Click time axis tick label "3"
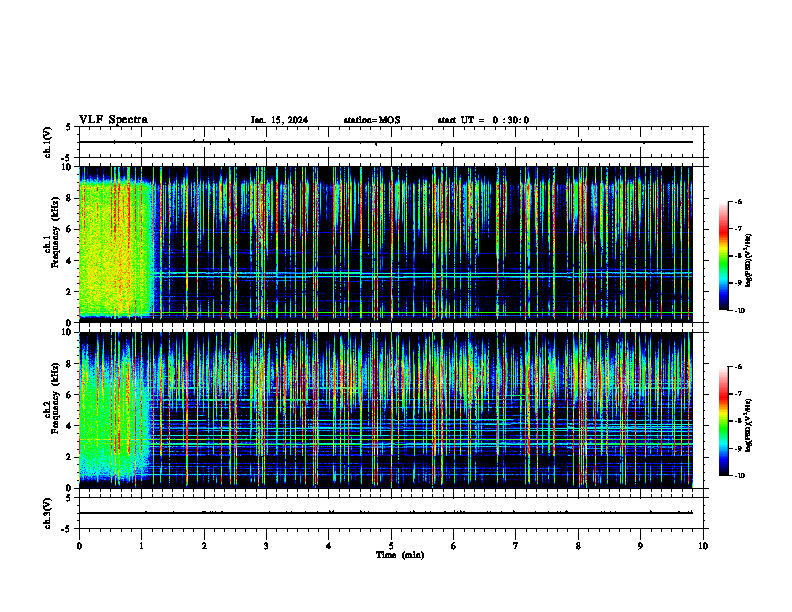This screenshot has width=792, height=612. (x=266, y=546)
